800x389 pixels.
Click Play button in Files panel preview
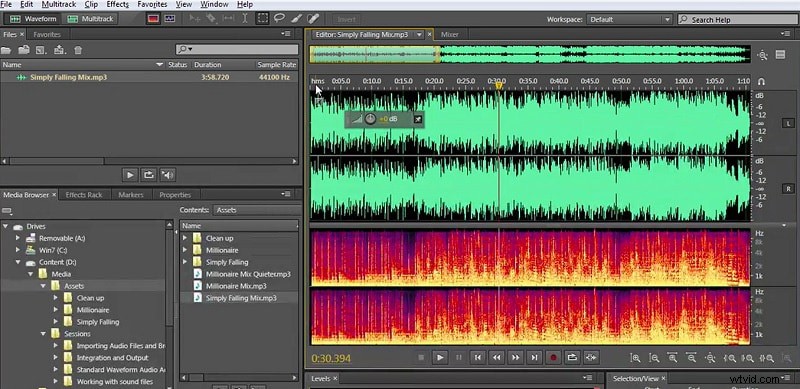click(130, 175)
